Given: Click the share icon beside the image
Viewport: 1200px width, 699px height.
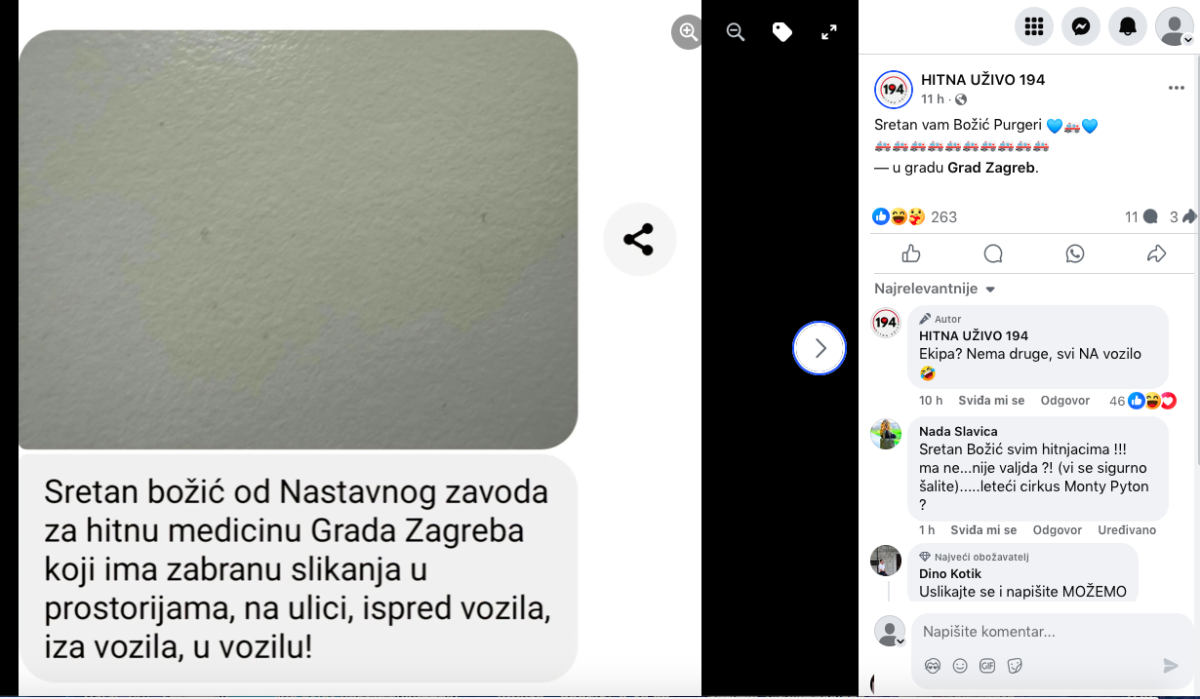Looking at the screenshot, I should pyautogui.click(x=639, y=240).
